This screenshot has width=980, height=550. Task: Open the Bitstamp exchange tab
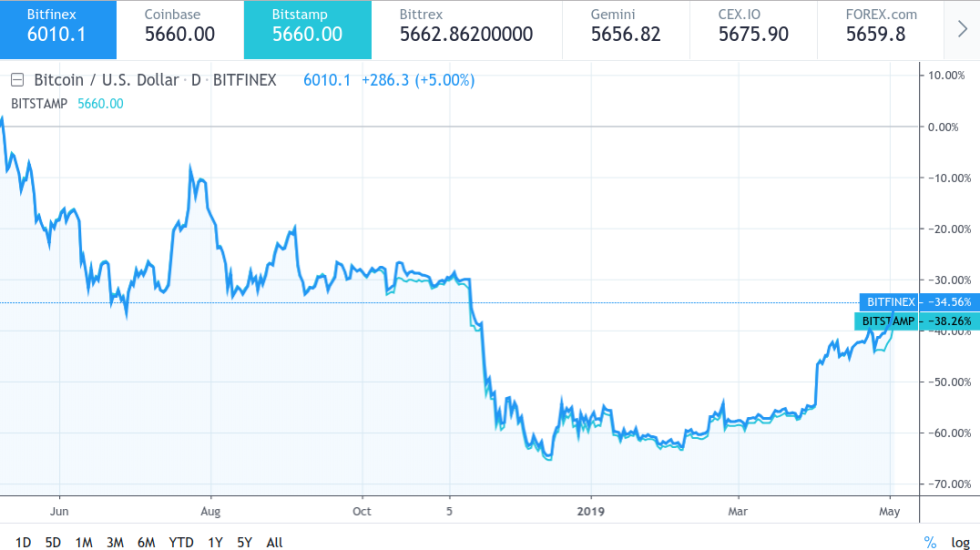click(x=307, y=30)
